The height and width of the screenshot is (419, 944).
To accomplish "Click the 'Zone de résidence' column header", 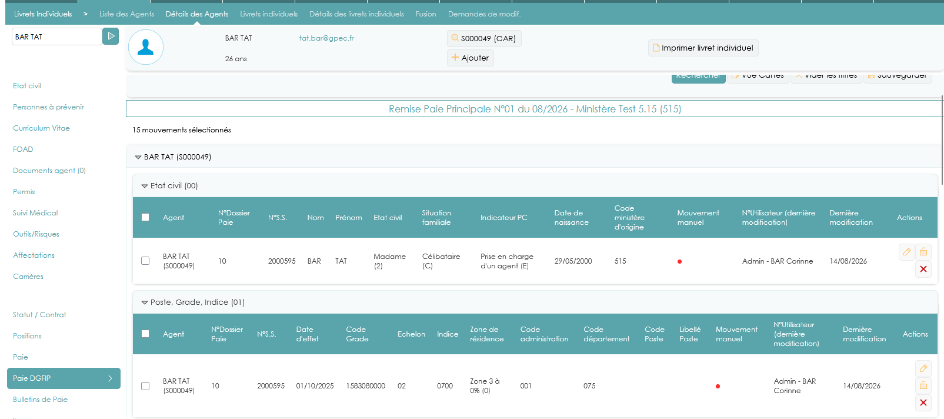I will pos(485,334).
